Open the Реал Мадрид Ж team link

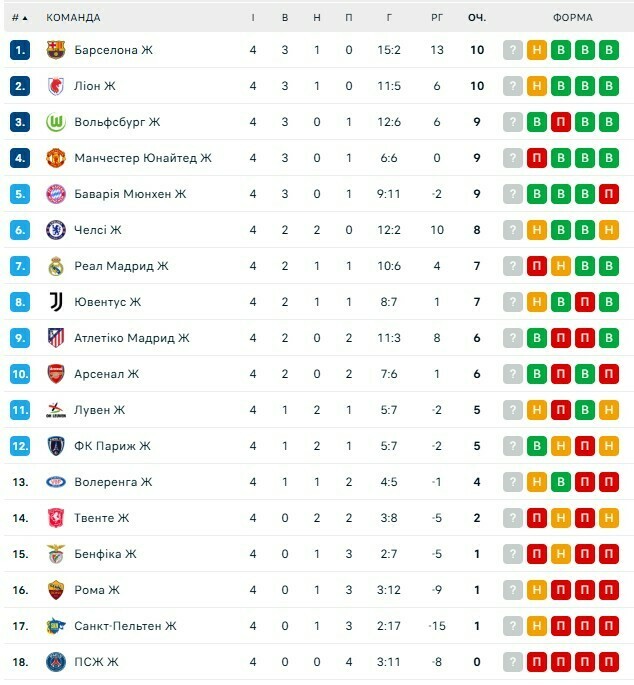click(x=121, y=266)
